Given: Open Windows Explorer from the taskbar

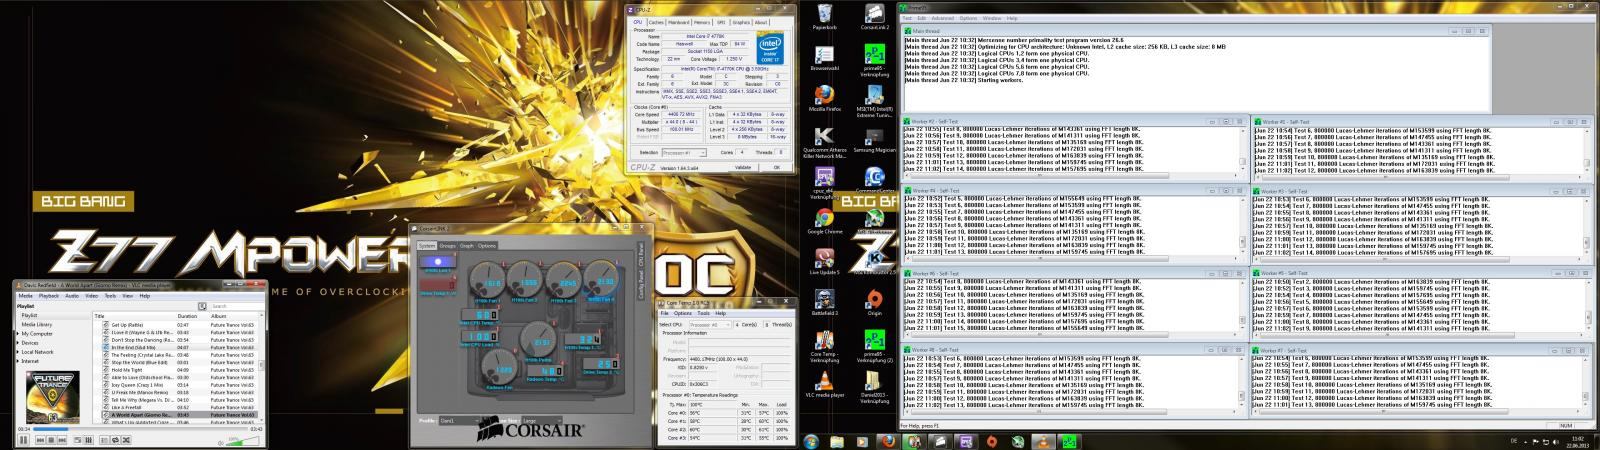Looking at the screenshot, I should coord(836,441).
